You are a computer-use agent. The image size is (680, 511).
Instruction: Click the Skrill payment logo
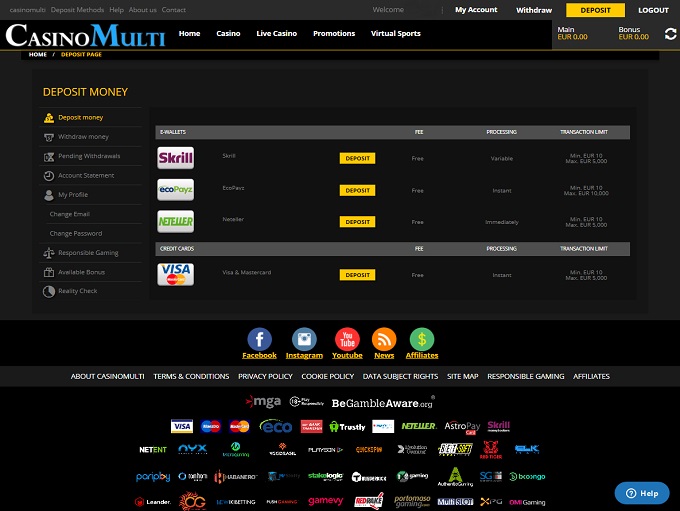pos(175,158)
